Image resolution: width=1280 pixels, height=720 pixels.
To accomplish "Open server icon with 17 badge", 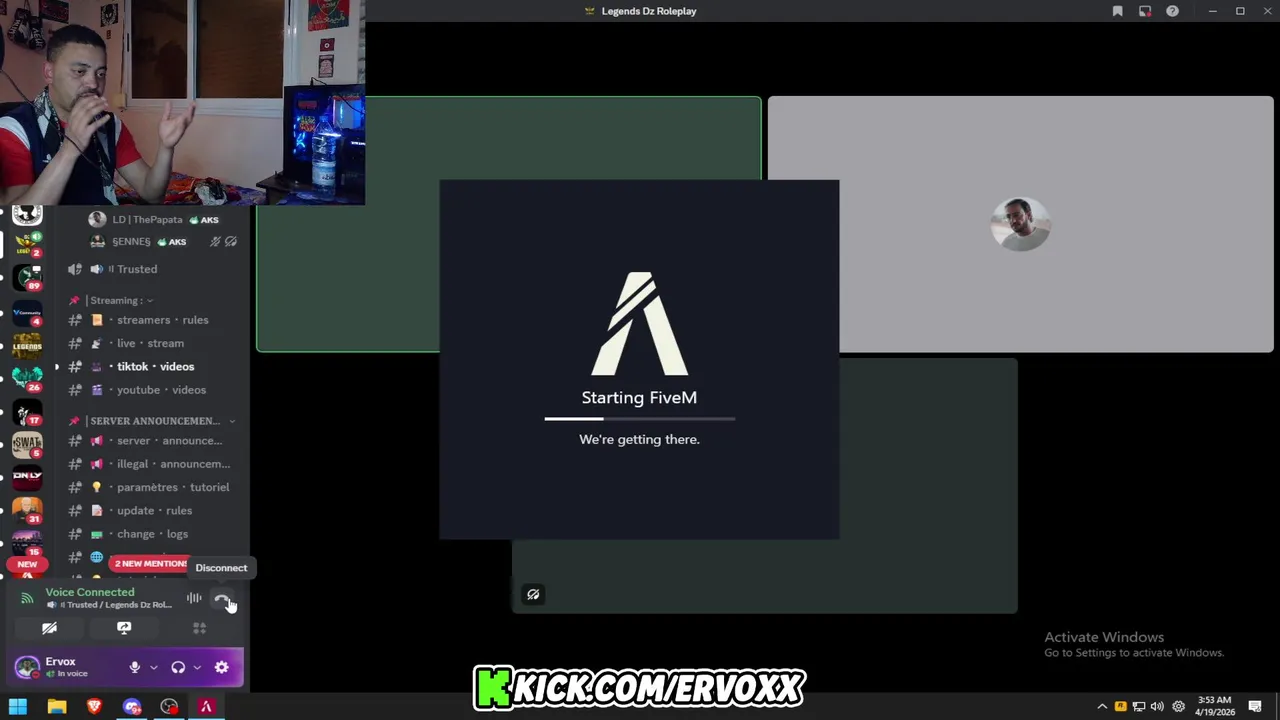I will pyautogui.click(x=27, y=412).
